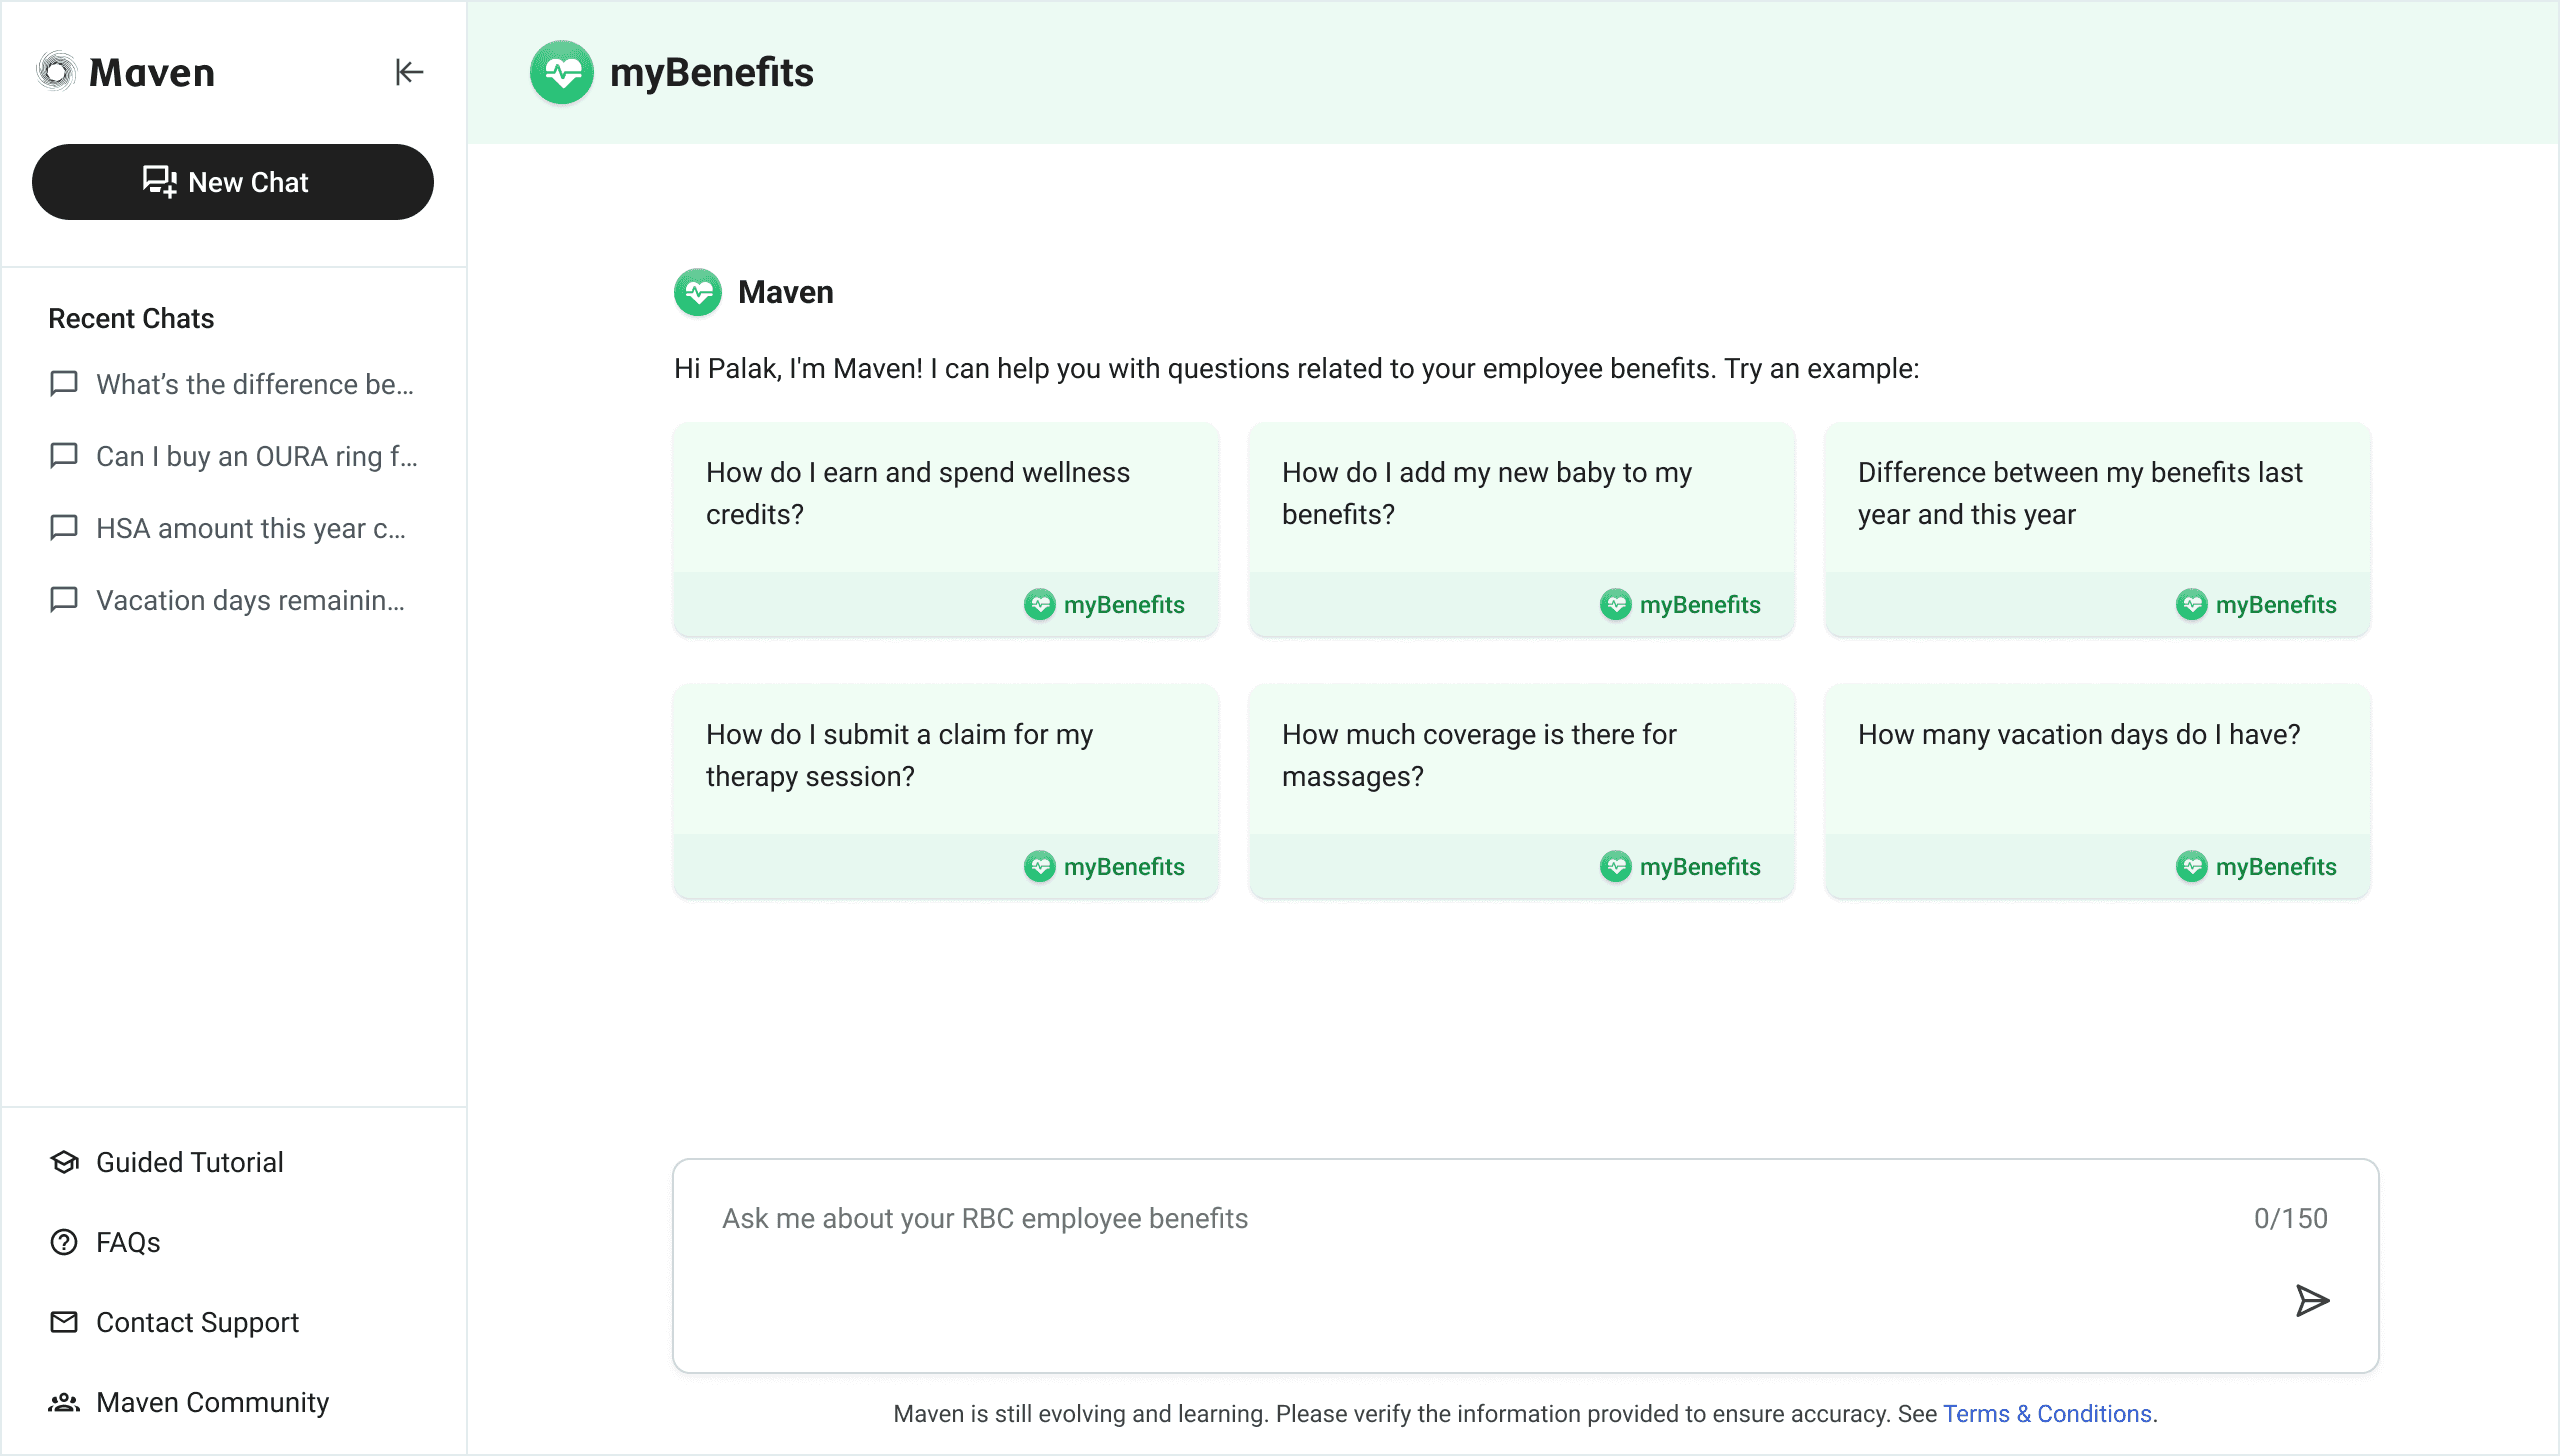The width and height of the screenshot is (2560, 1456).
Task: Focus the RBC employee benefits input field
Action: click(x=1450, y=1240)
